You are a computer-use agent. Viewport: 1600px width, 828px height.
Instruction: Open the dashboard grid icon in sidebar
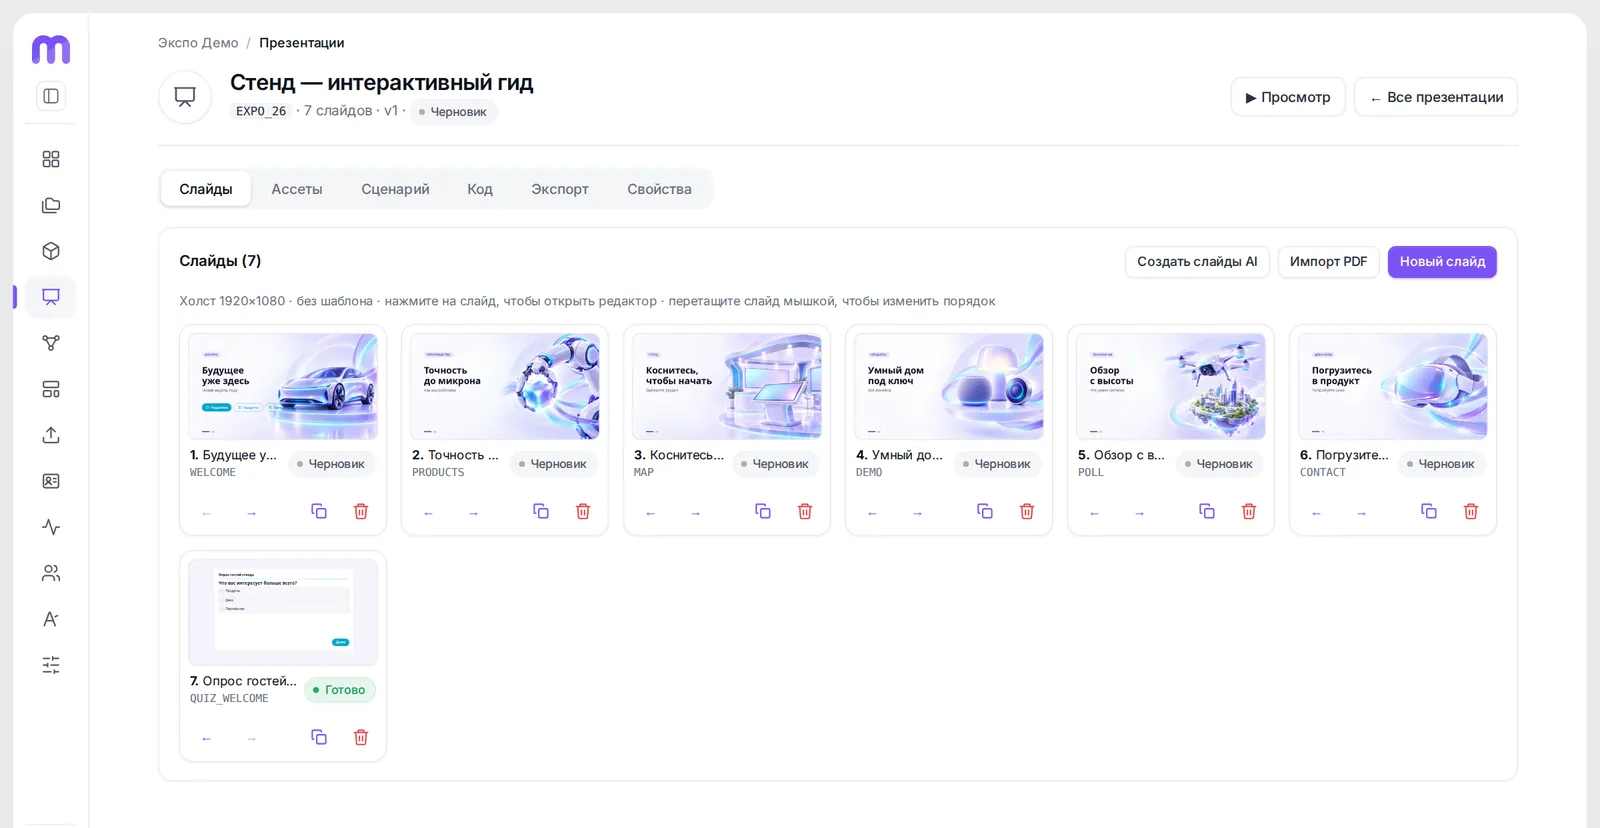[51, 159]
